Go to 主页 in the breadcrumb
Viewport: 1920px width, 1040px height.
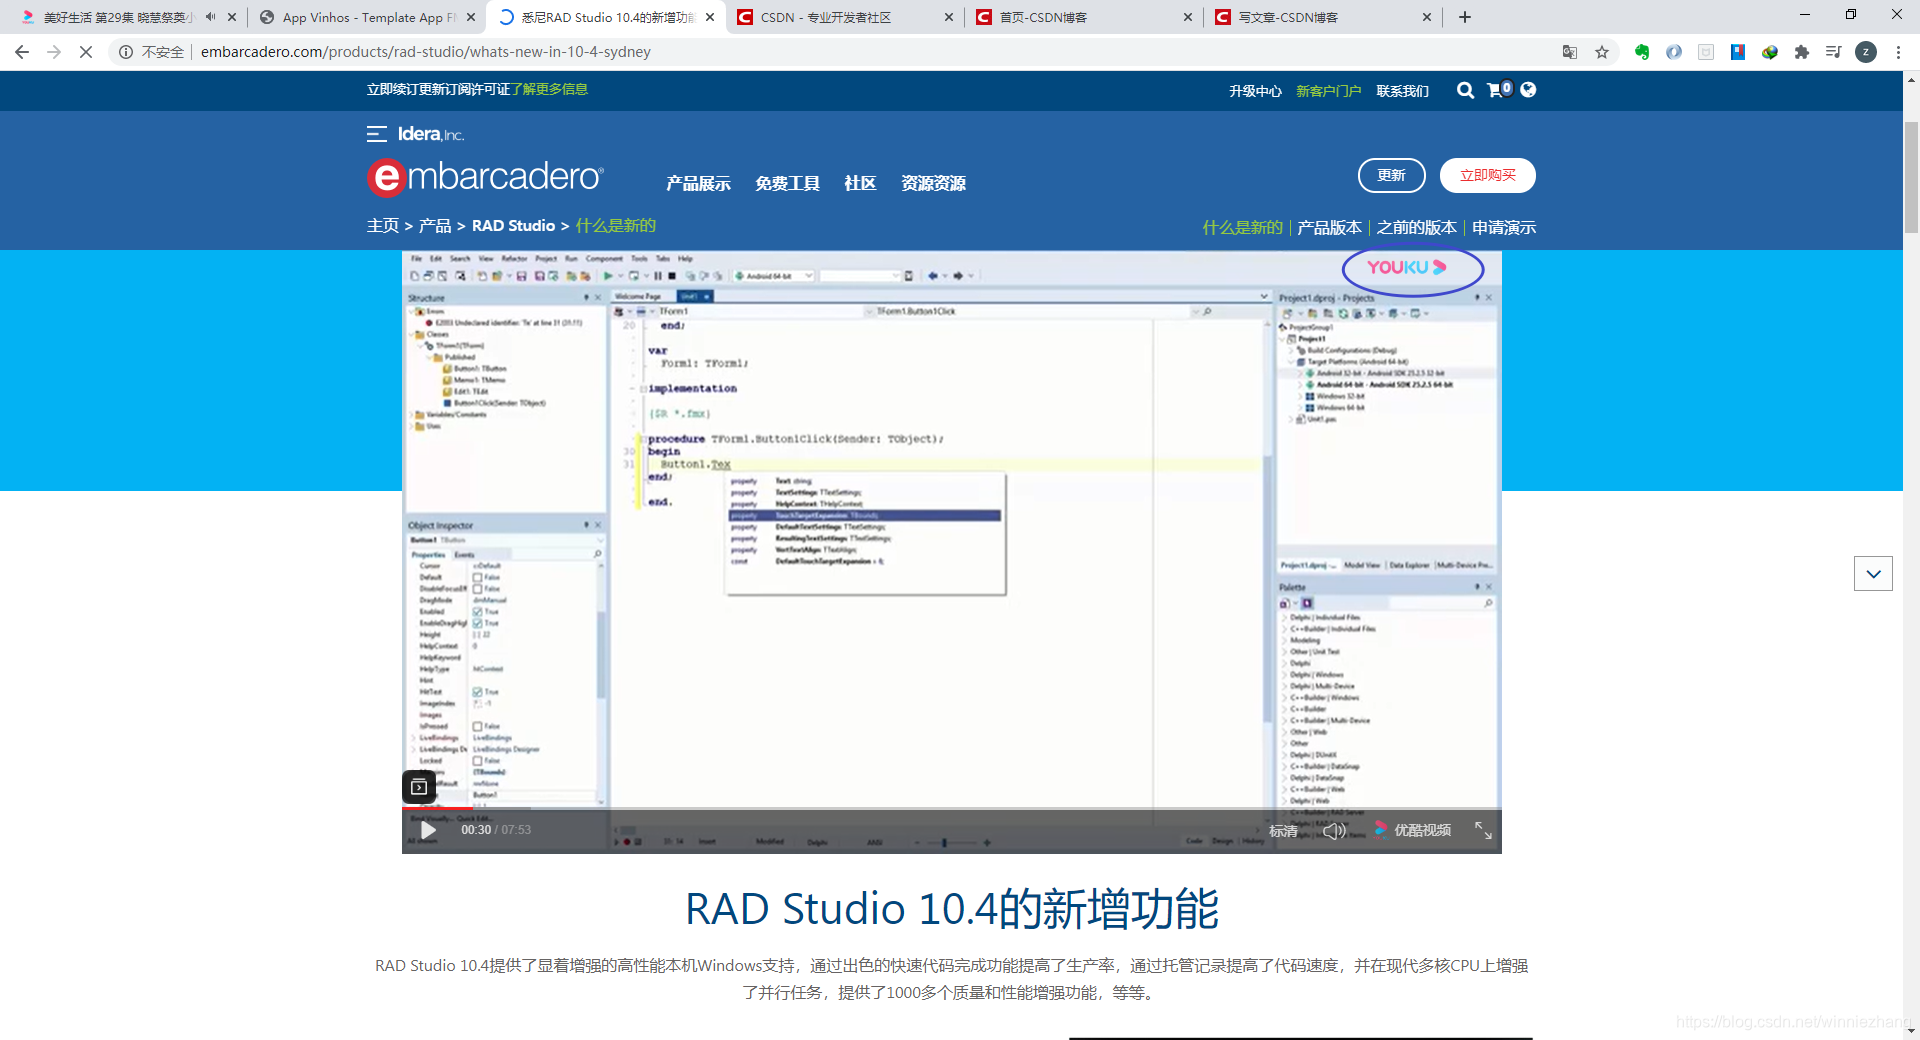coord(383,226)
